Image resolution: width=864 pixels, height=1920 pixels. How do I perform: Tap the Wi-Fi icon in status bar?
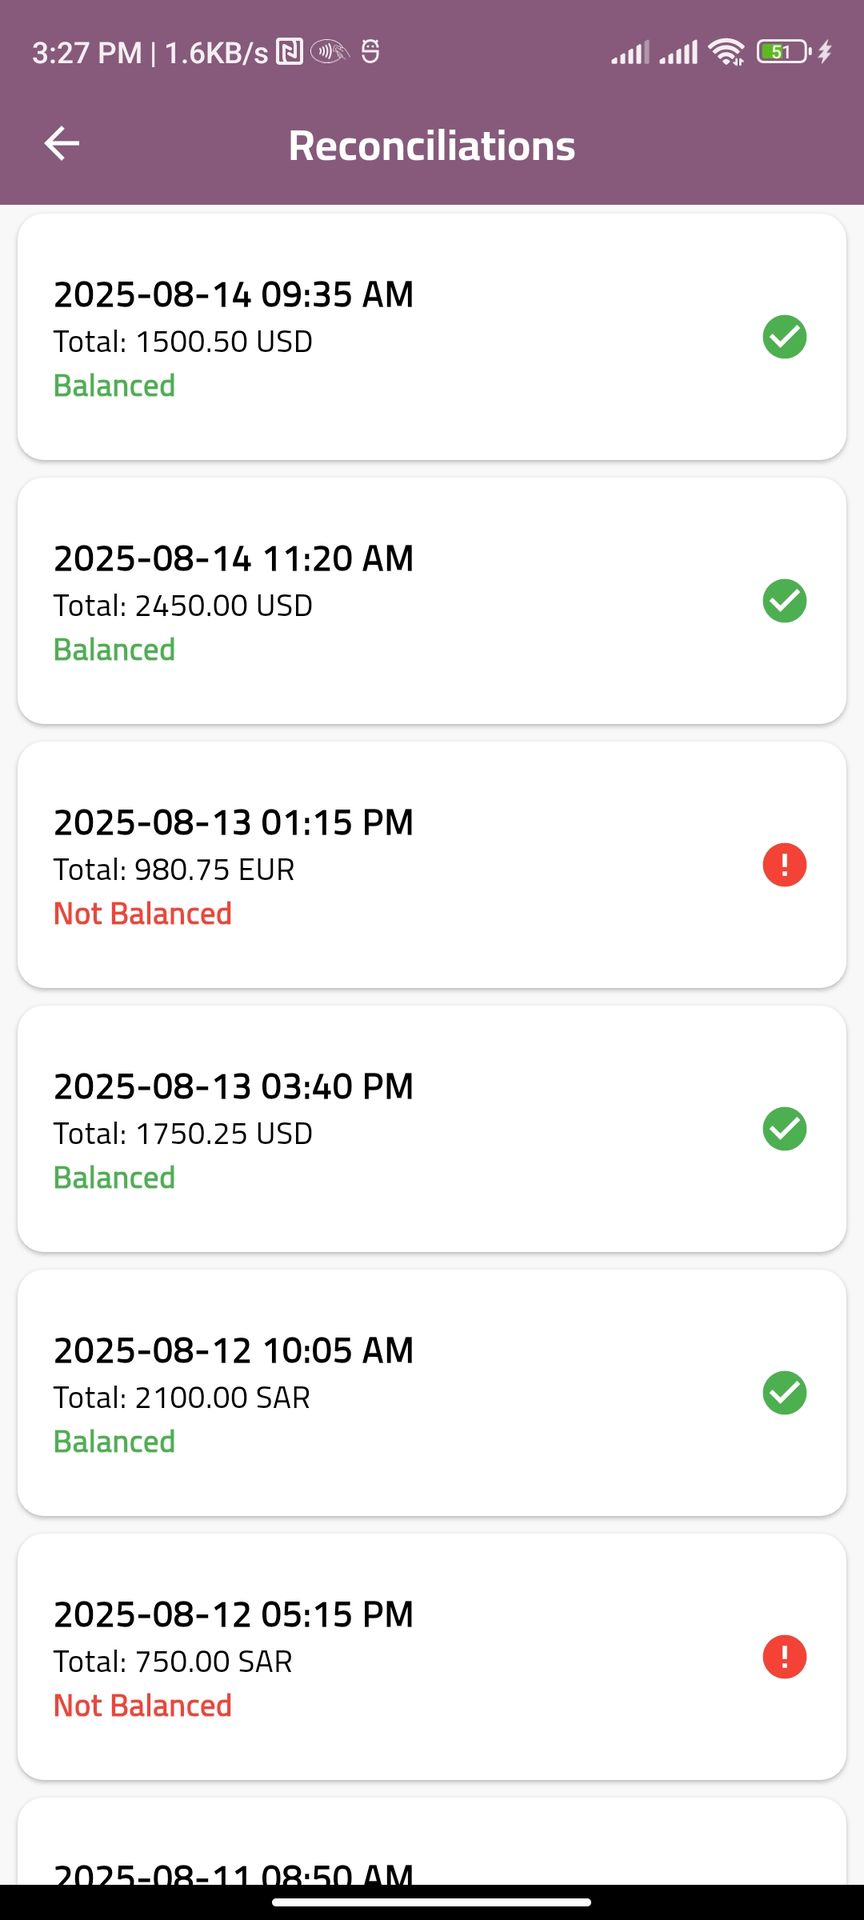click(x=726, y=52)
